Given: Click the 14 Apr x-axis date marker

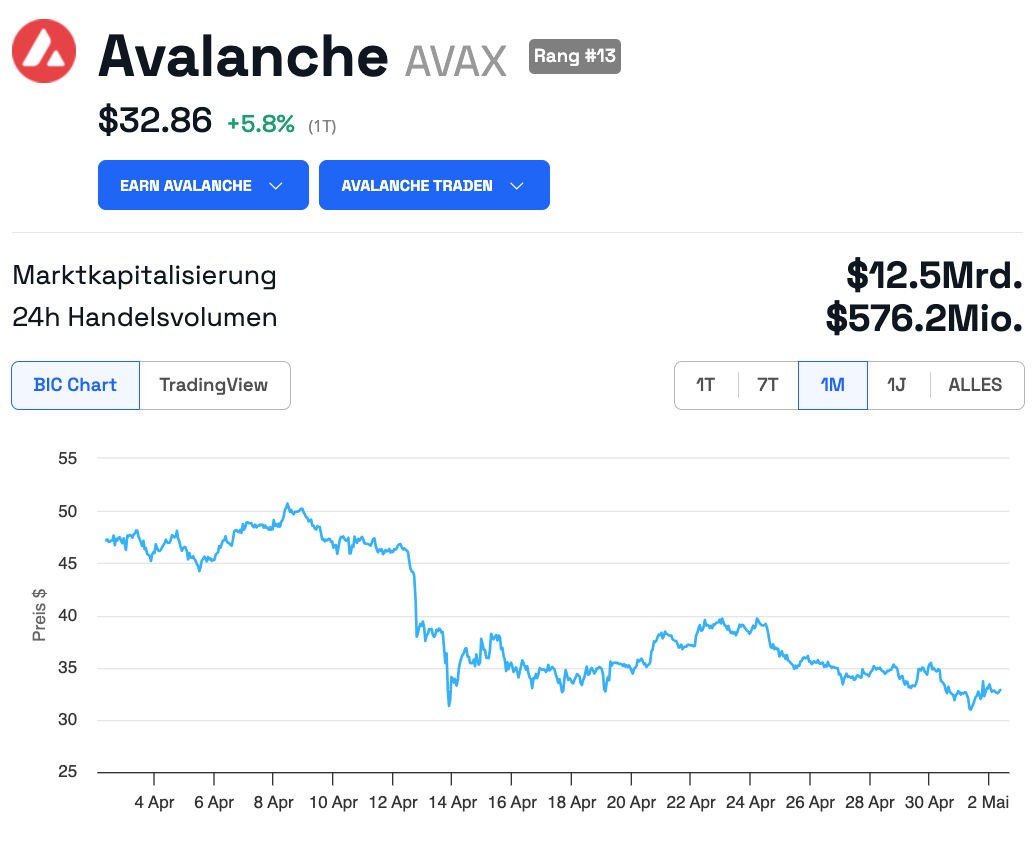Looking at the screenshot, I should pos(452,802).
